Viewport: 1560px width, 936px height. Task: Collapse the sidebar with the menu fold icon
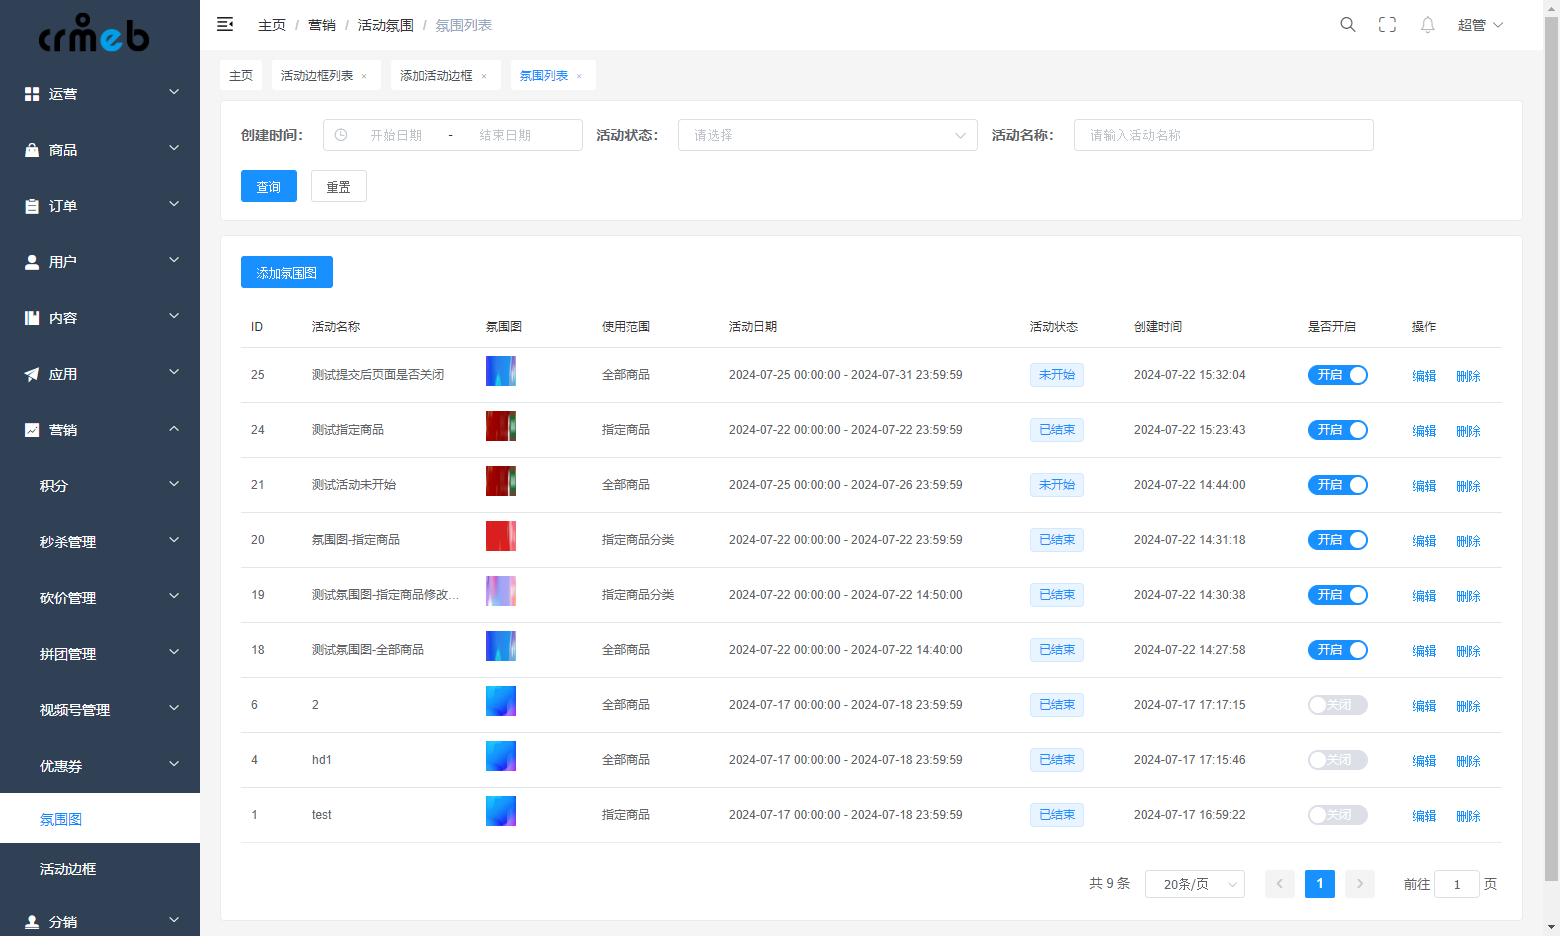[x=225, y=24]
